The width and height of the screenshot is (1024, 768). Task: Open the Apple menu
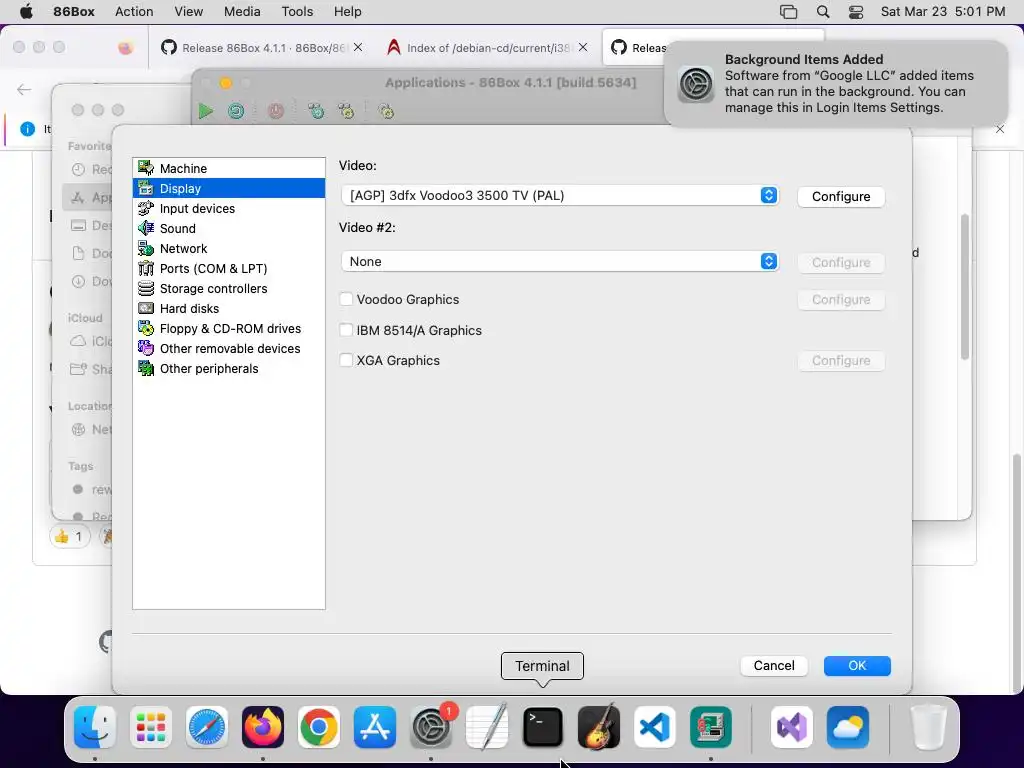pyautogui.click(x=26, y=12)
